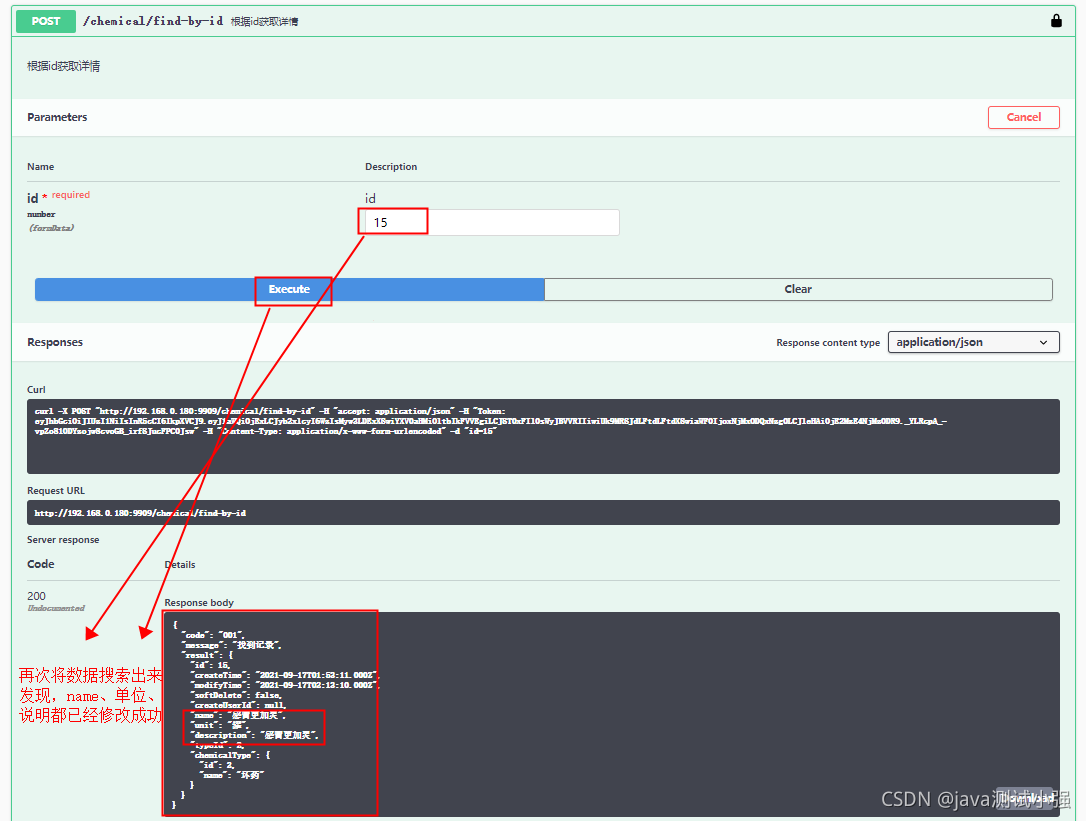Click the Responses section header
1086x821 pixels.
[x=55, y=342]
